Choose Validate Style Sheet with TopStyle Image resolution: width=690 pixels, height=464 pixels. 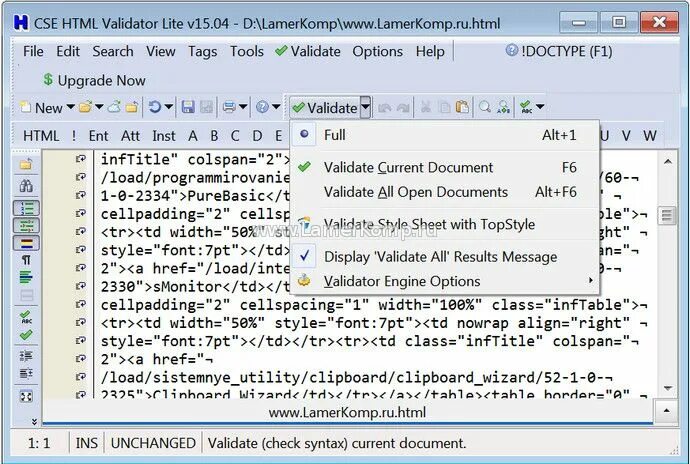pos(445,224)
